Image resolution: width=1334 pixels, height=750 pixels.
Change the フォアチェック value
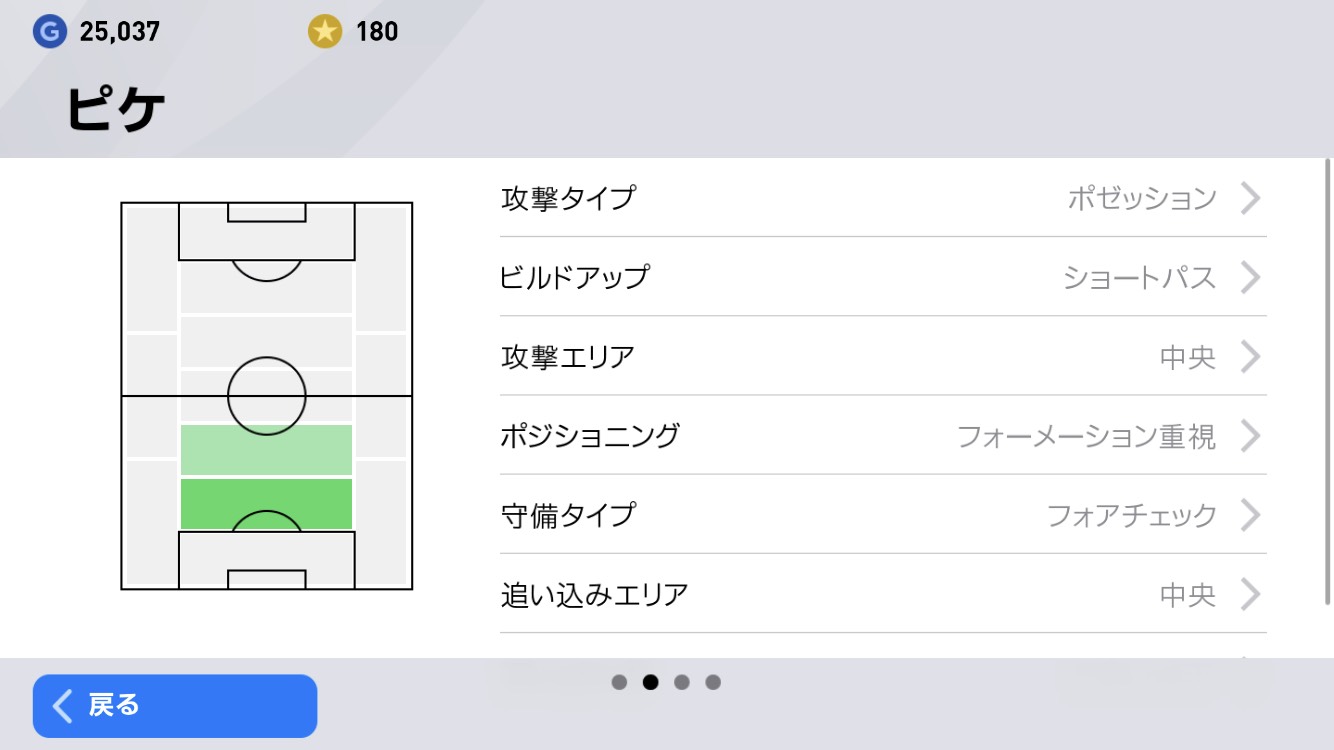[x=1132, y=515]
